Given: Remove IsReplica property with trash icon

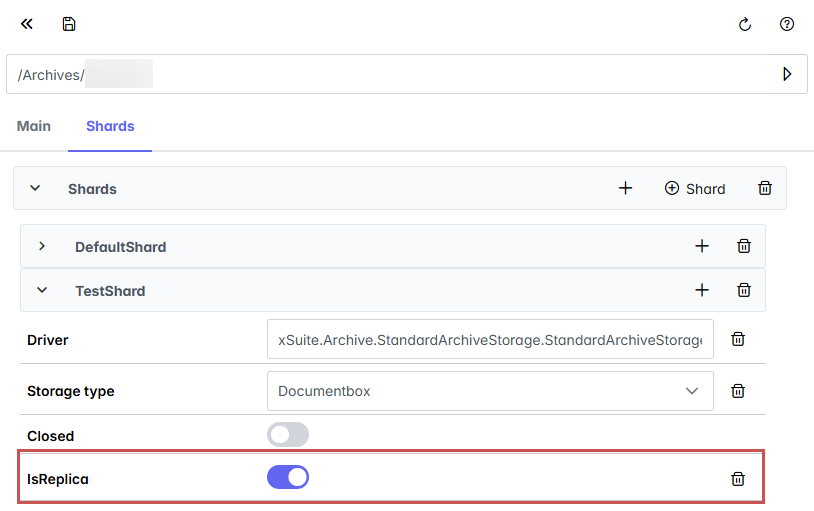Looking at the screenshot, I should pos(738,479).
